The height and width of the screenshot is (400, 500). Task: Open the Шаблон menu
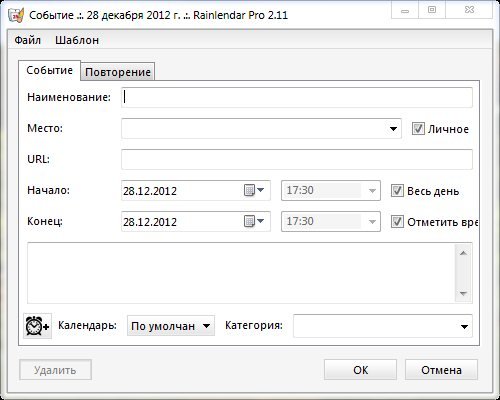77,40
